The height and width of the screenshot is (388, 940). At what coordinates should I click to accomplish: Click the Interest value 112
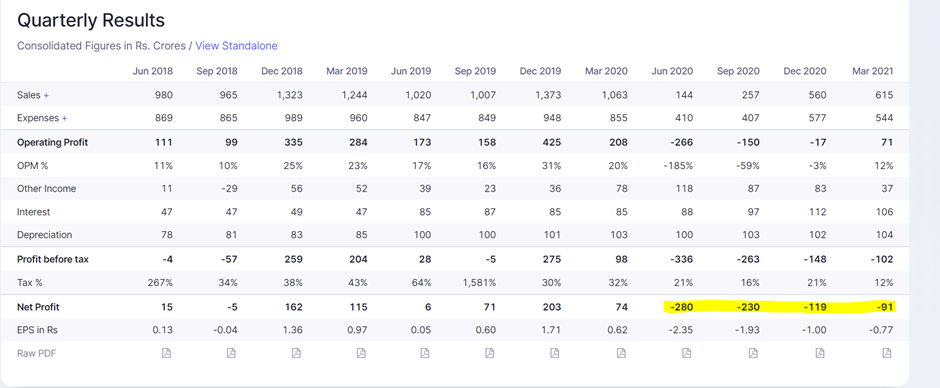pos(818,212)
